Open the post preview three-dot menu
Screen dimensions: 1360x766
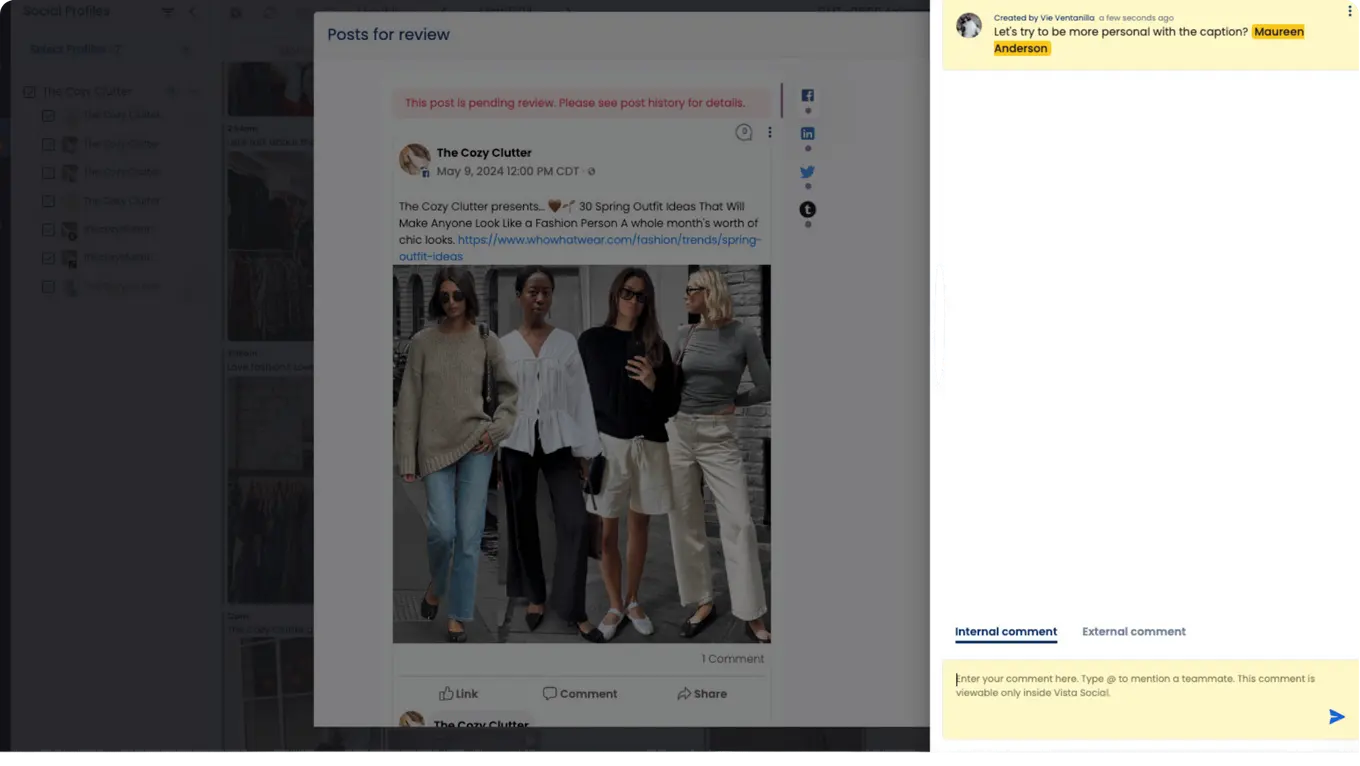(769, 132)
